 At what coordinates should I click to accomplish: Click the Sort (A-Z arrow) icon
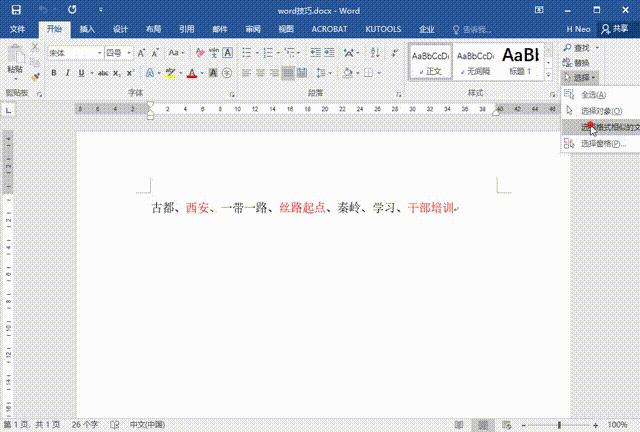point(375,53)
